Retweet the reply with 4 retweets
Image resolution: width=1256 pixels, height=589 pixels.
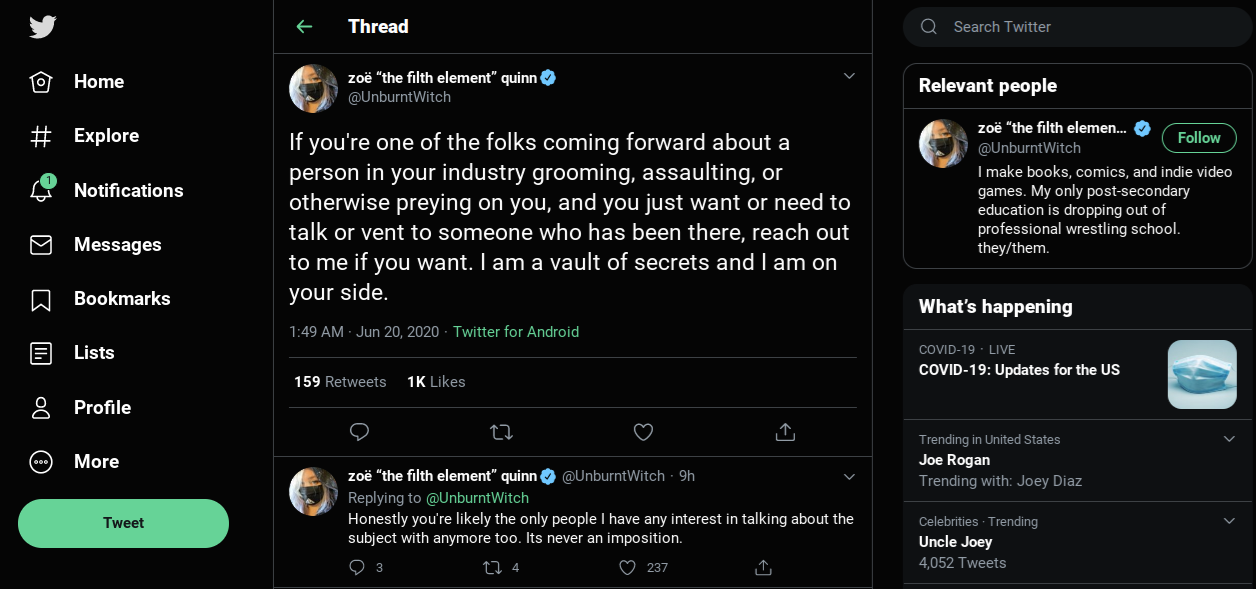point(492,567)
